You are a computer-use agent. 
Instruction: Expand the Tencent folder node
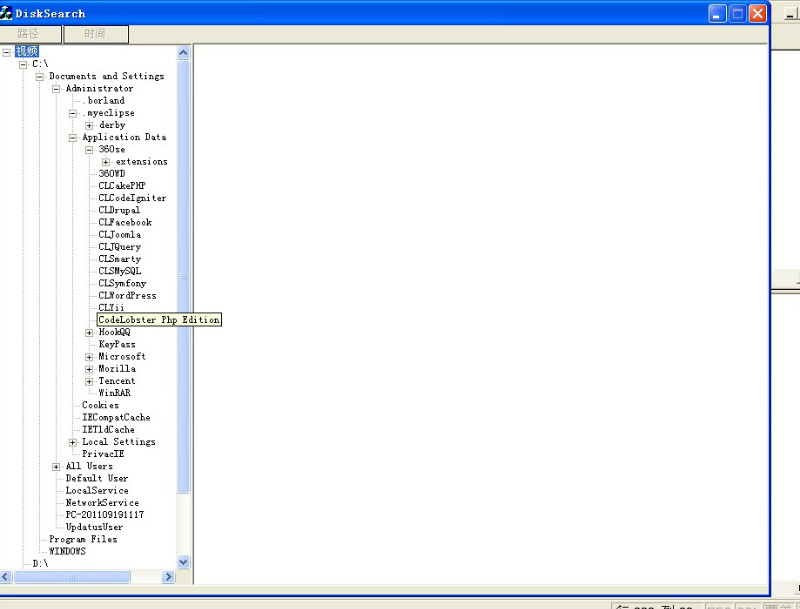coord(89,382)
